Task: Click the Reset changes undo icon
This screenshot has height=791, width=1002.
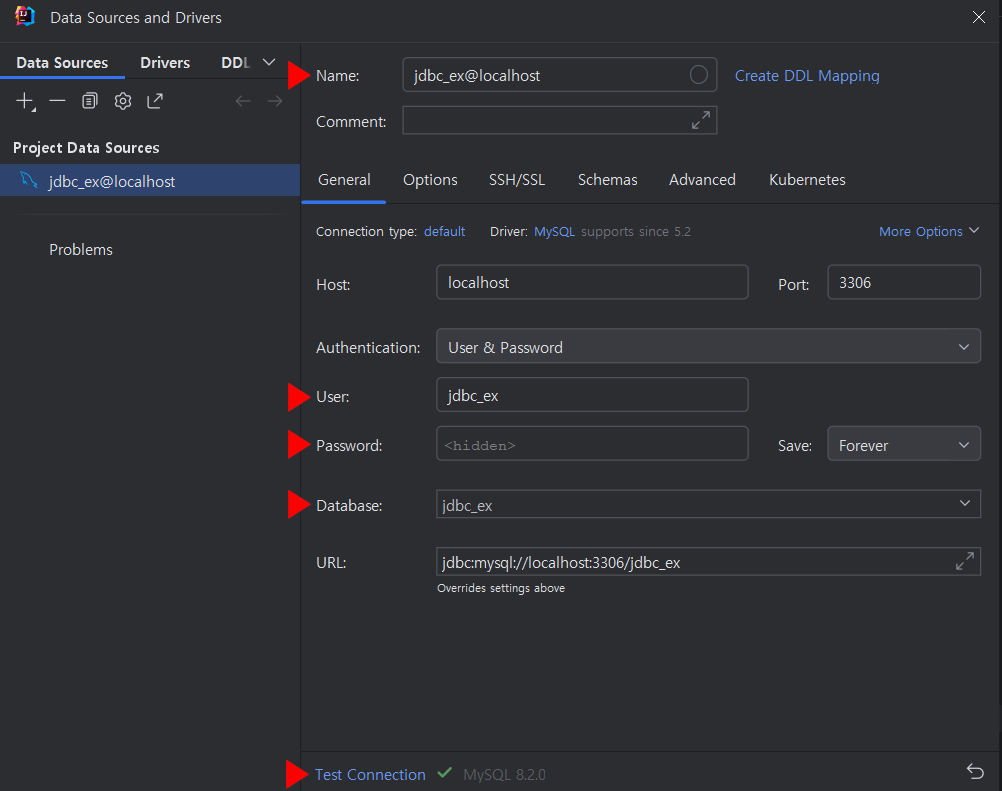Action: pyautogui.click(x=975, y=772)
